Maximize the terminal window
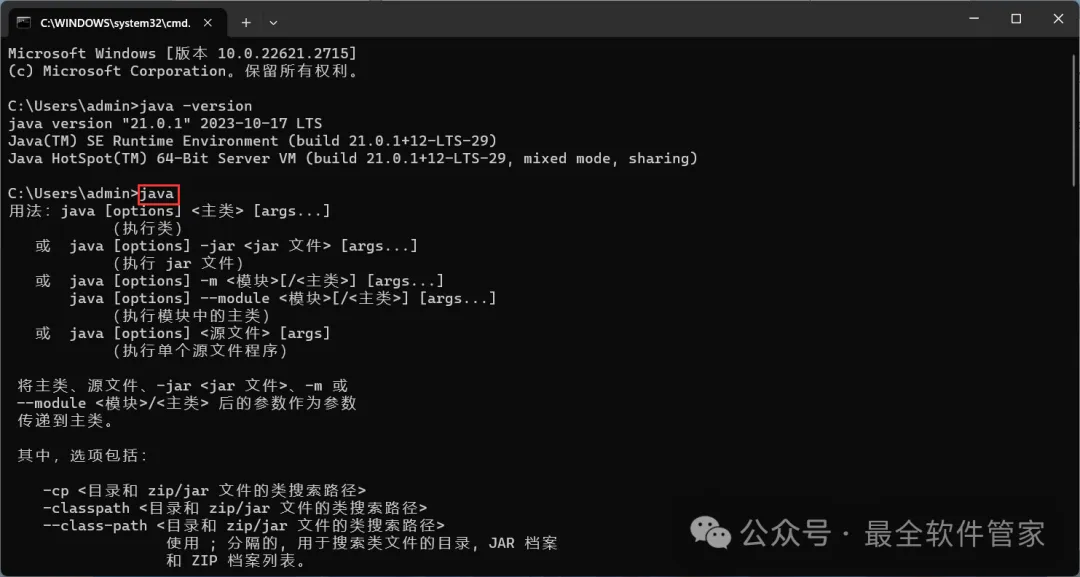Viewport: 1080px width, 577px height. (x=1016, y=19)
